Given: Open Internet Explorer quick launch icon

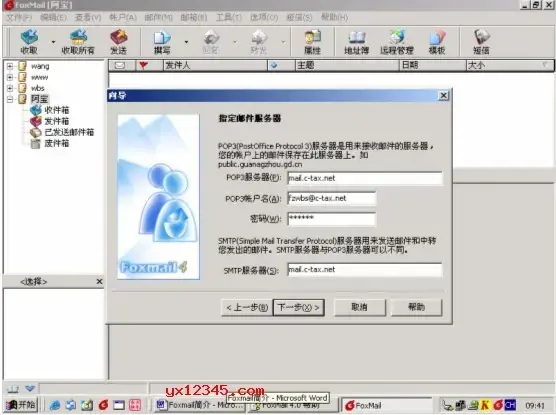Looking at the screenshot, I should pyautogui.click(x=54, y=405).
